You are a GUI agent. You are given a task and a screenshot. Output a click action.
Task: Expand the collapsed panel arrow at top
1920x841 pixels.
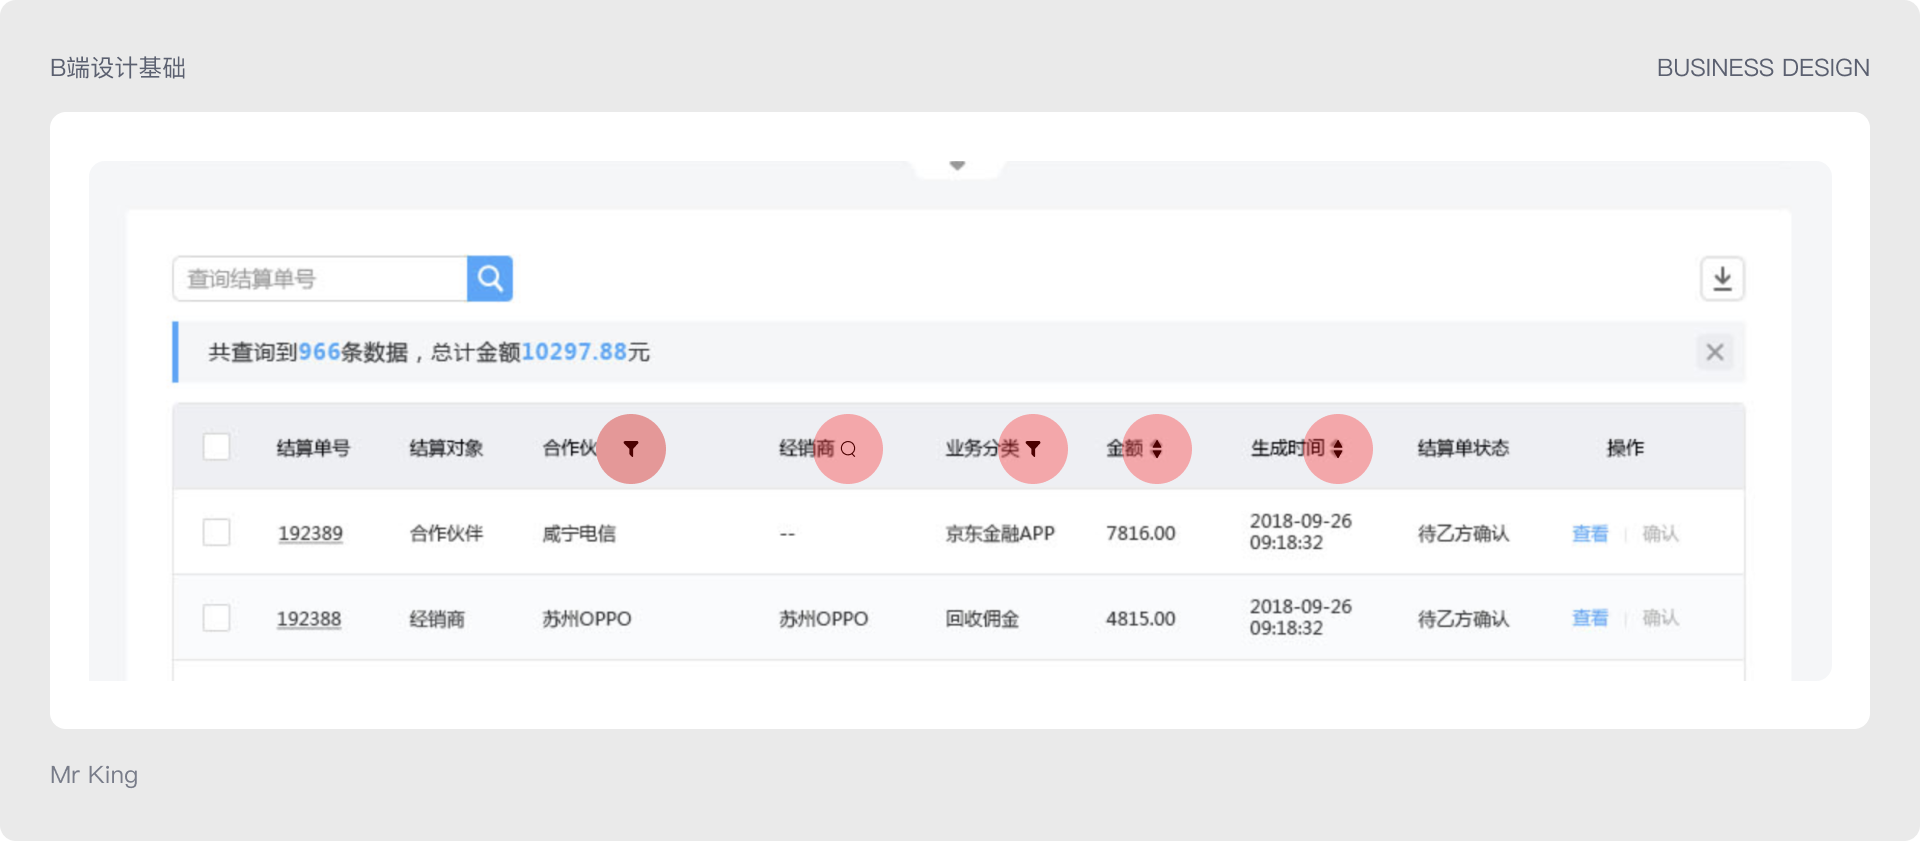957,166
